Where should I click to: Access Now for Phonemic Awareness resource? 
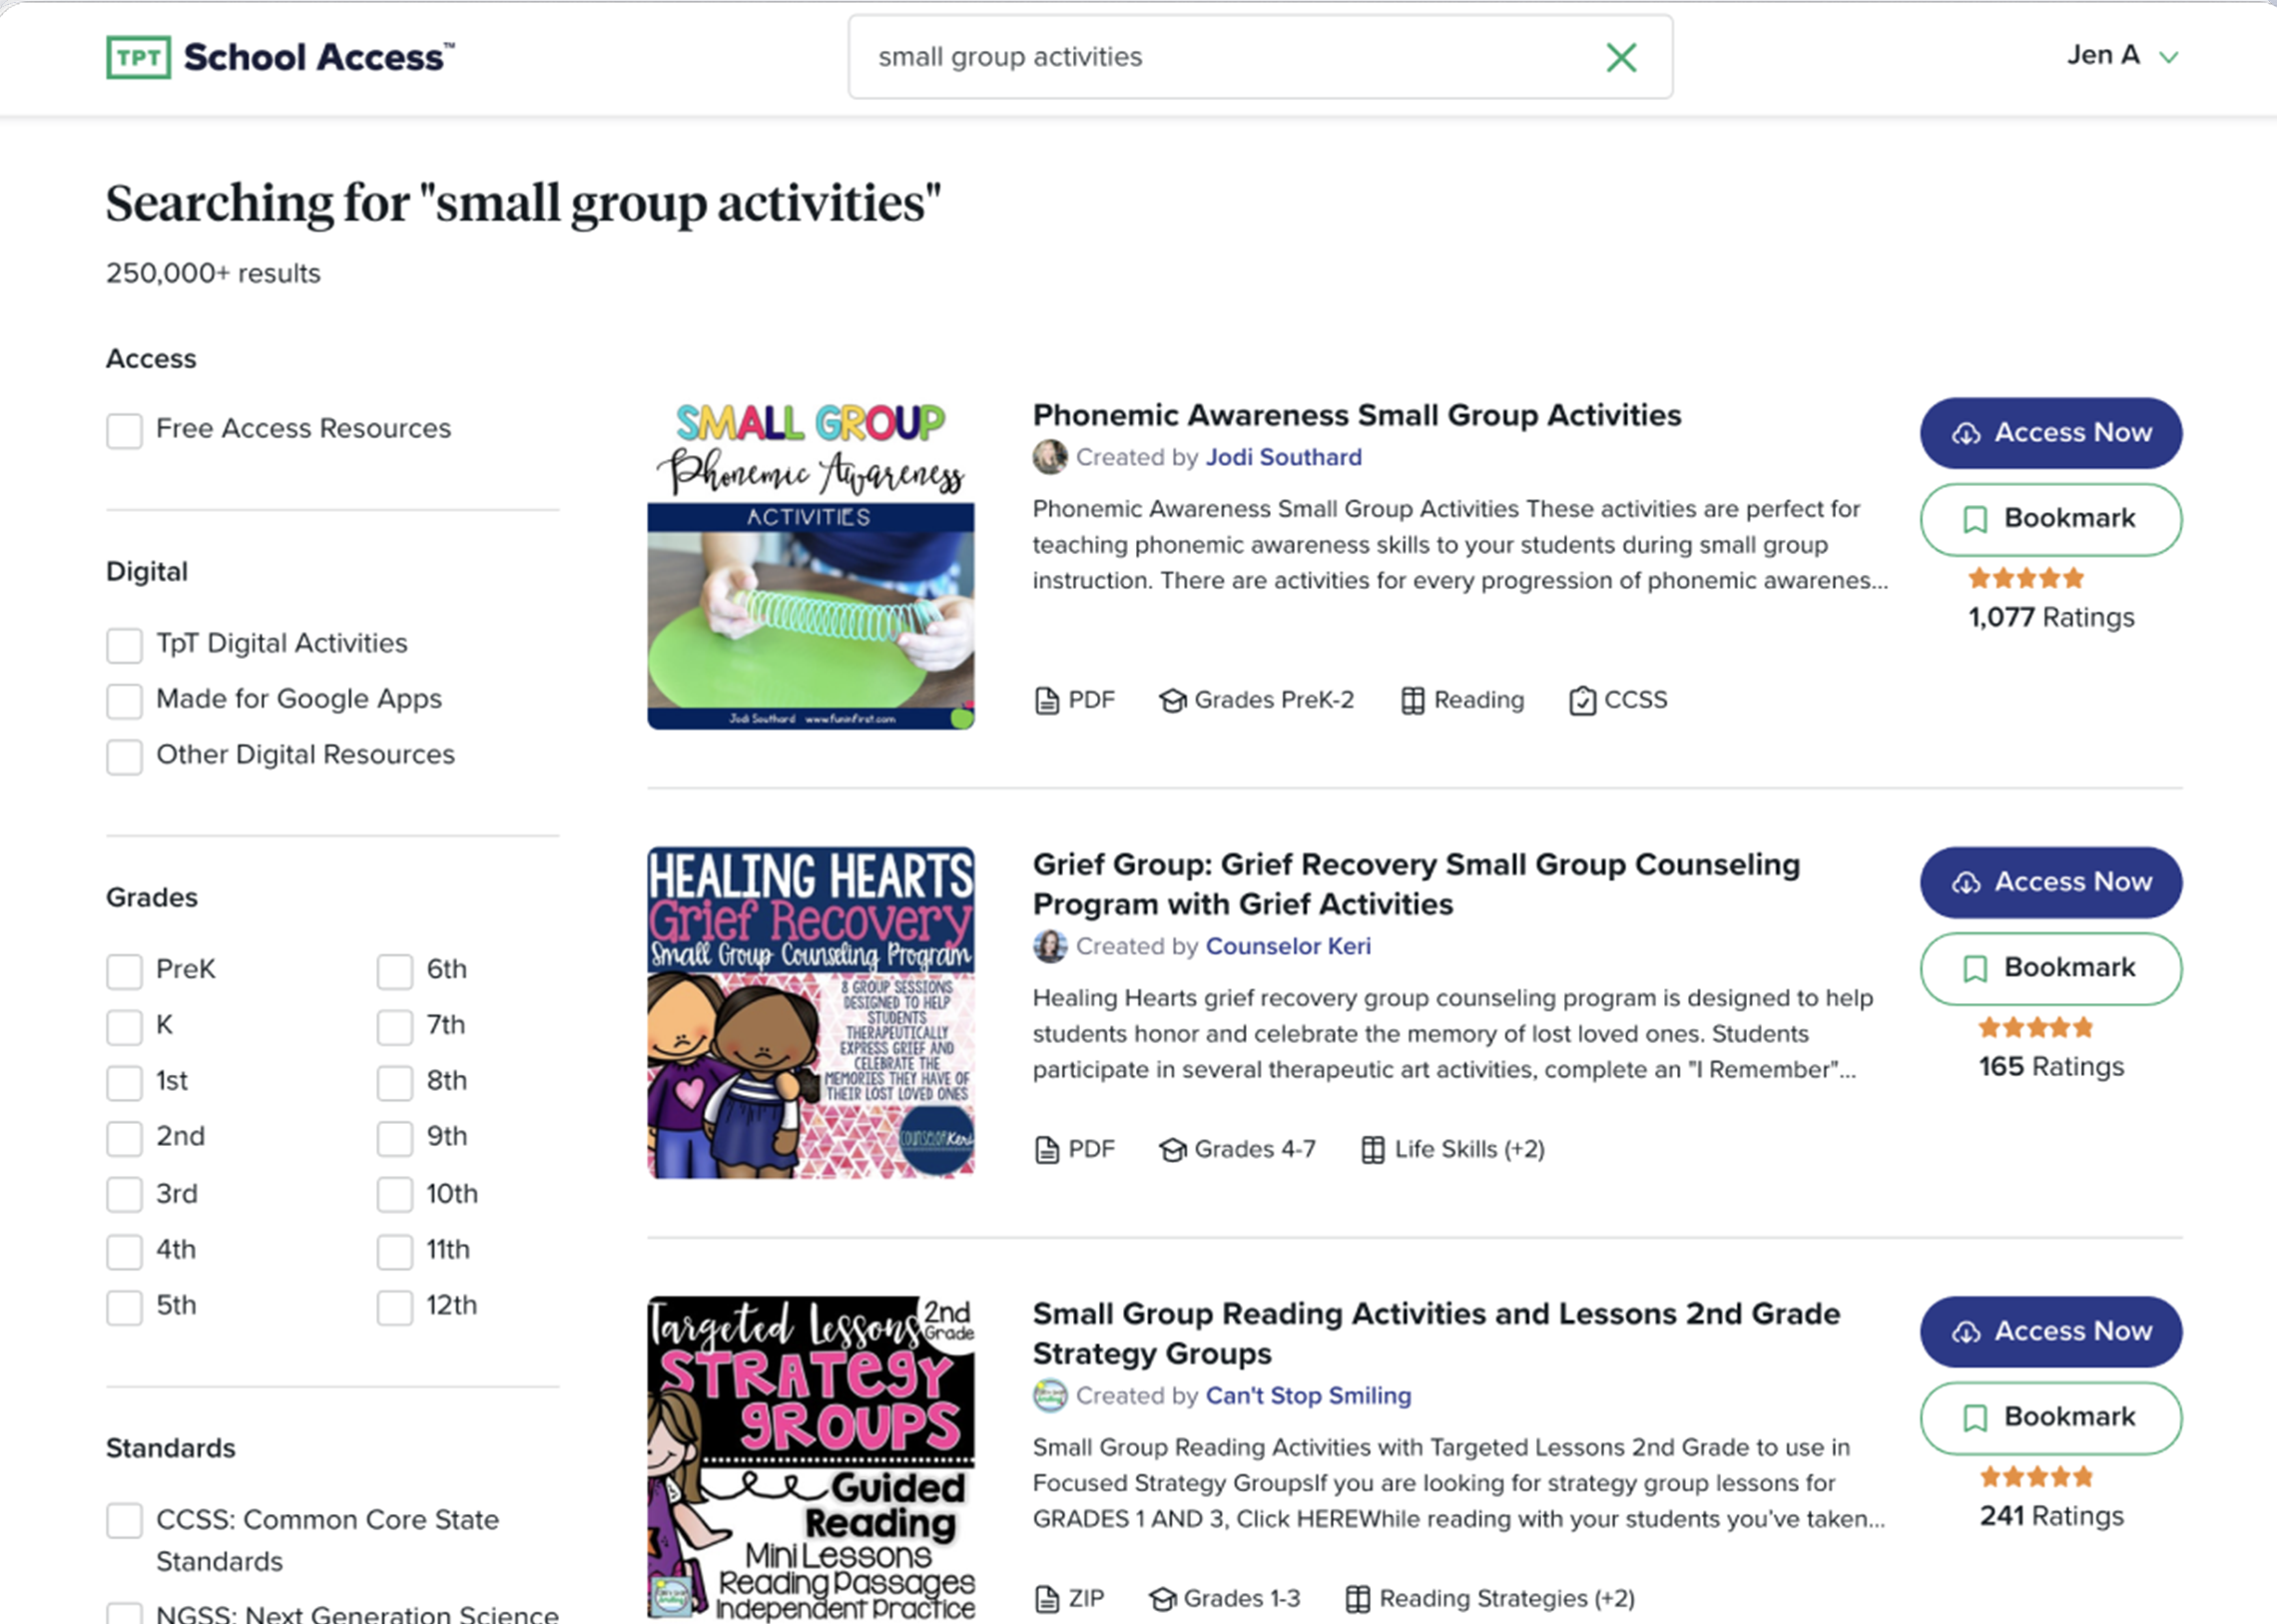[x=2050, y=433]
